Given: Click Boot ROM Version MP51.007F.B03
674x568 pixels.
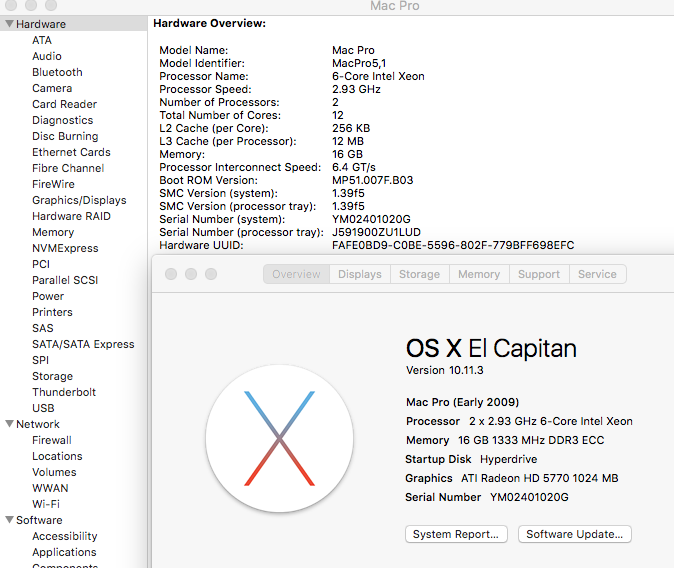Looking at the screenshot, I should [x=373, y=180].
